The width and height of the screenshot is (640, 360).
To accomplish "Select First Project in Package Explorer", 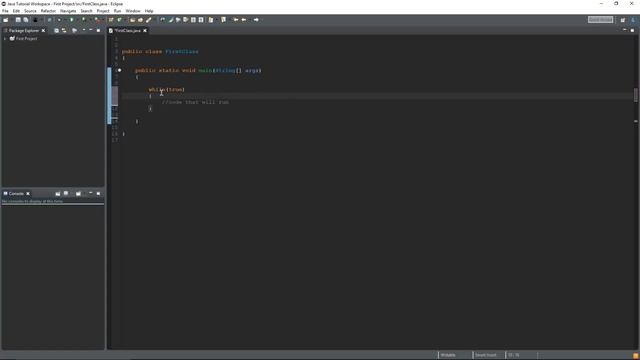I will [x=26, y=39].
